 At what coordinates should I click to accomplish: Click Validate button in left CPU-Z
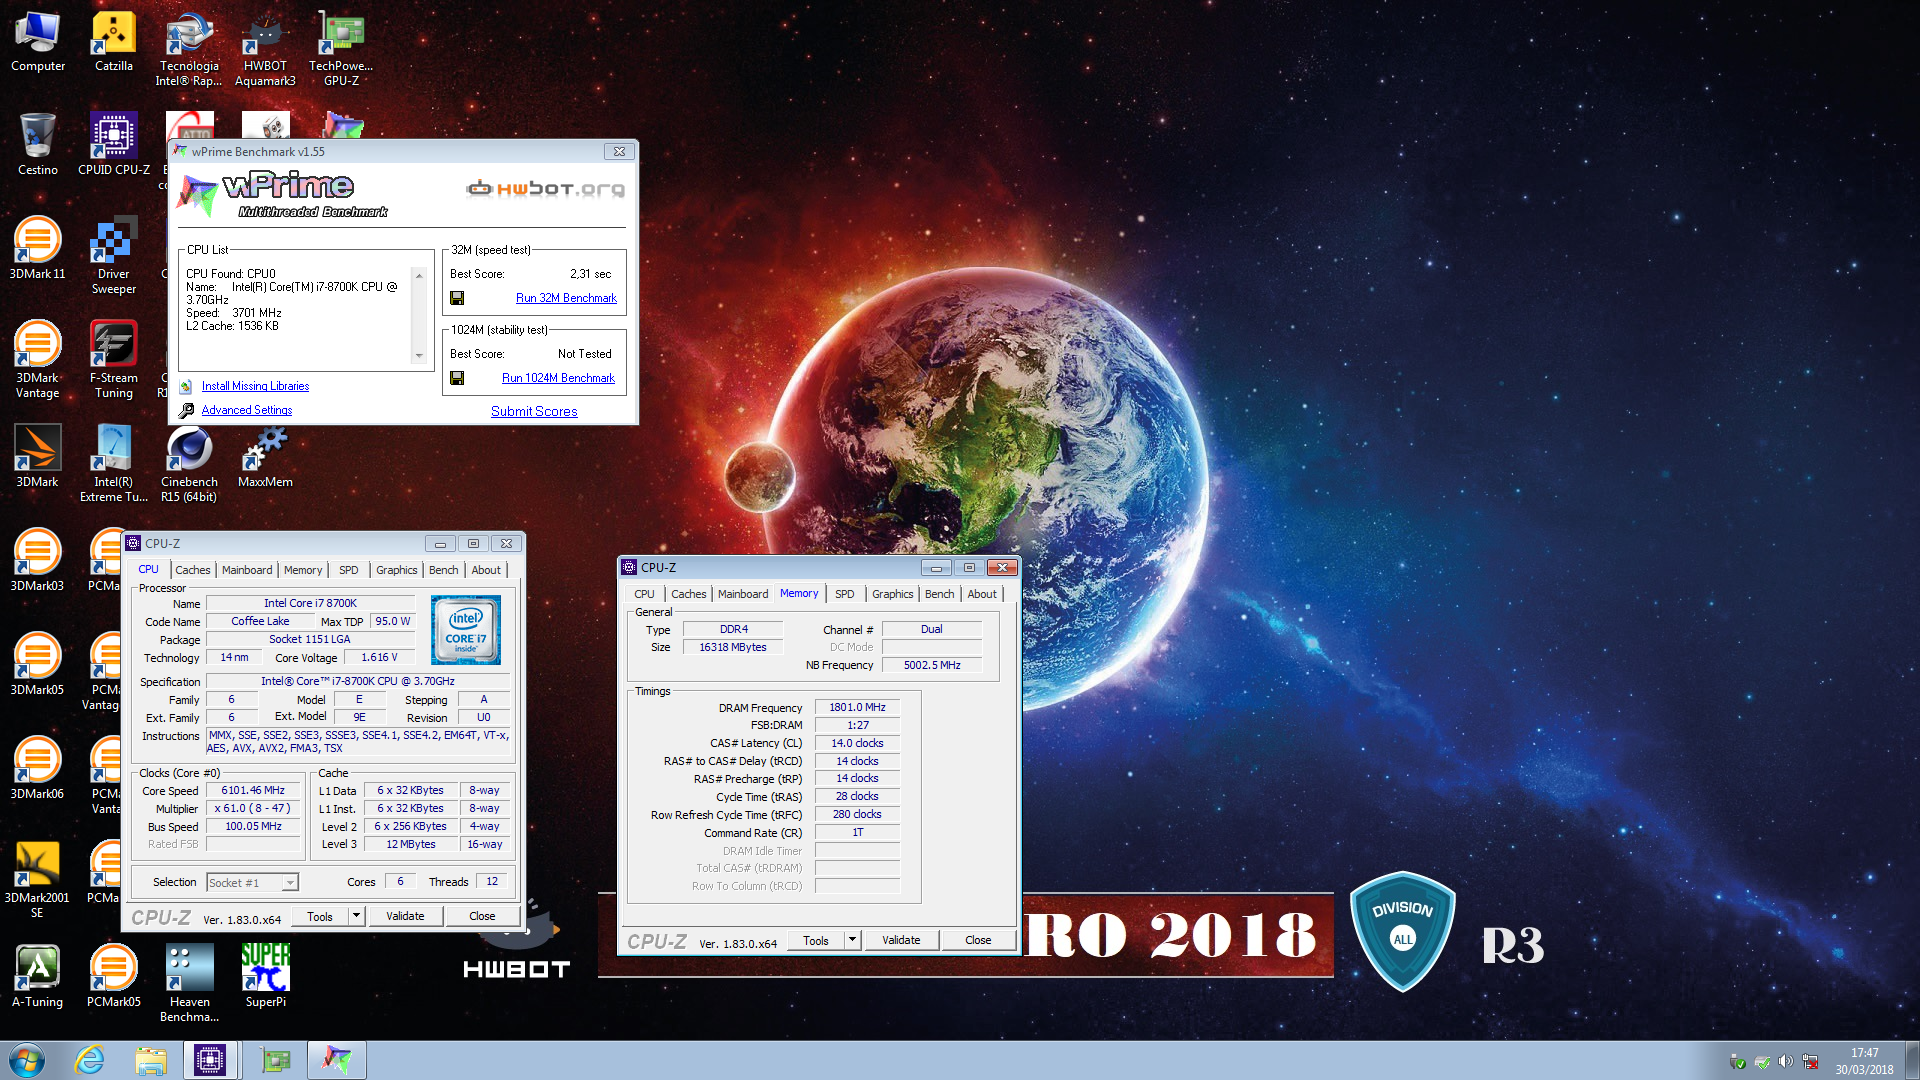click(x=405, y=916)
